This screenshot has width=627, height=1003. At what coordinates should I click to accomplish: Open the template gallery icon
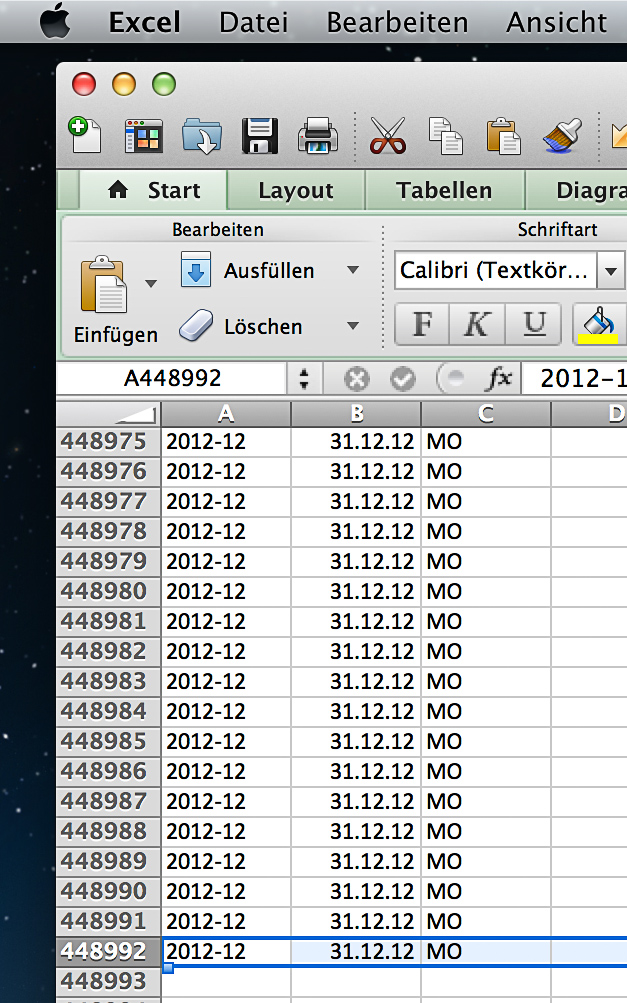pyautogui.click(x=143, y=135)
